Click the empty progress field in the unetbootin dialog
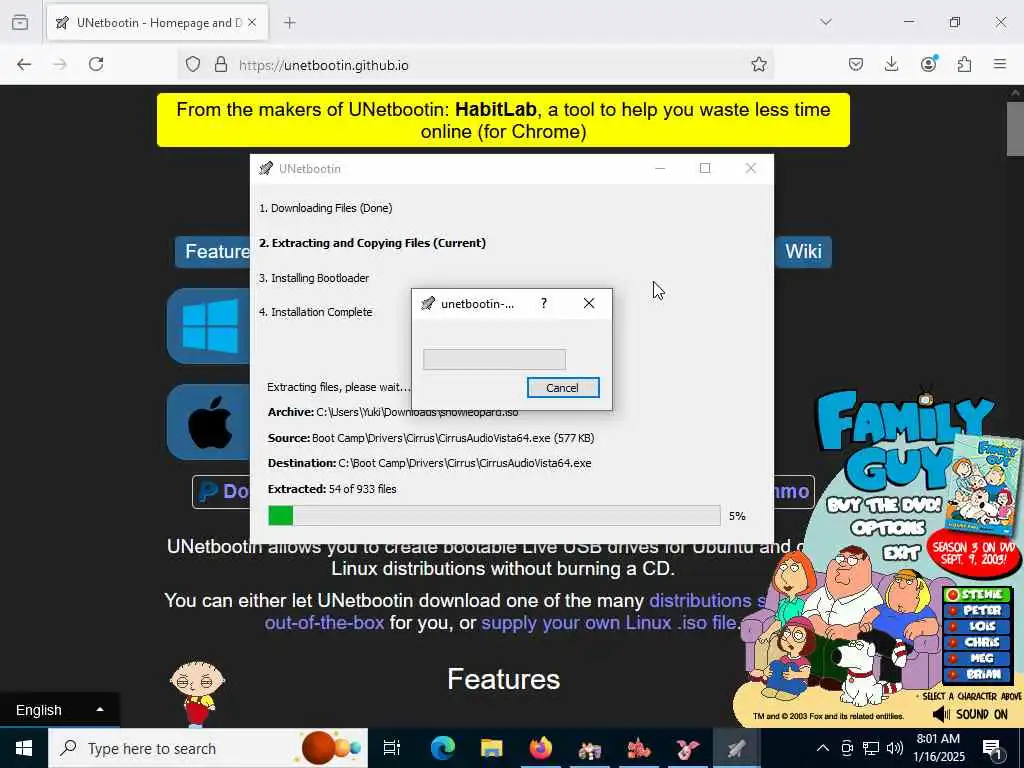 [494, 359]
